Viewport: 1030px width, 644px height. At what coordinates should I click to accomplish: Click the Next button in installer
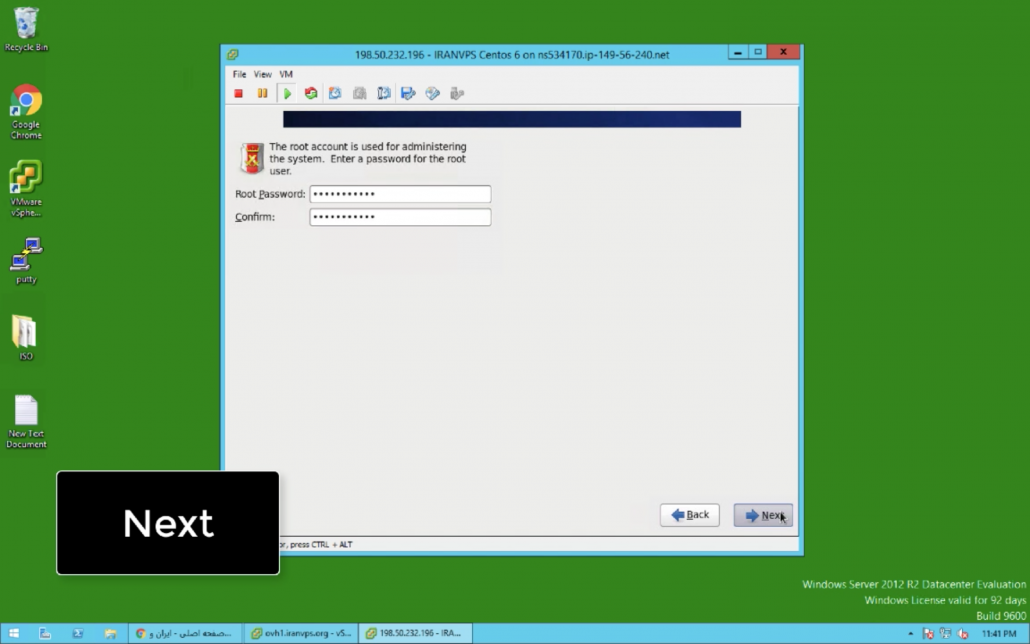point(763,515)
